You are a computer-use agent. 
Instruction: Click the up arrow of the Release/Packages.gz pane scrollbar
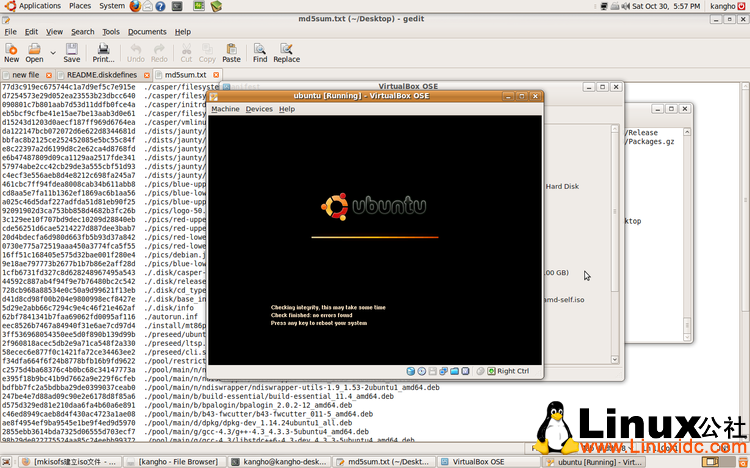tap(687, 132)
